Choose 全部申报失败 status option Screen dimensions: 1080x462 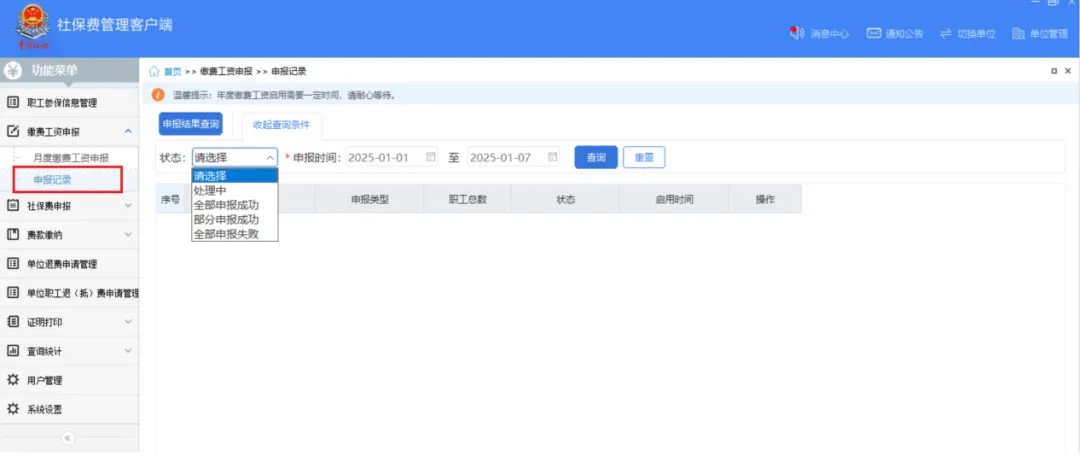tap(226, 233)
